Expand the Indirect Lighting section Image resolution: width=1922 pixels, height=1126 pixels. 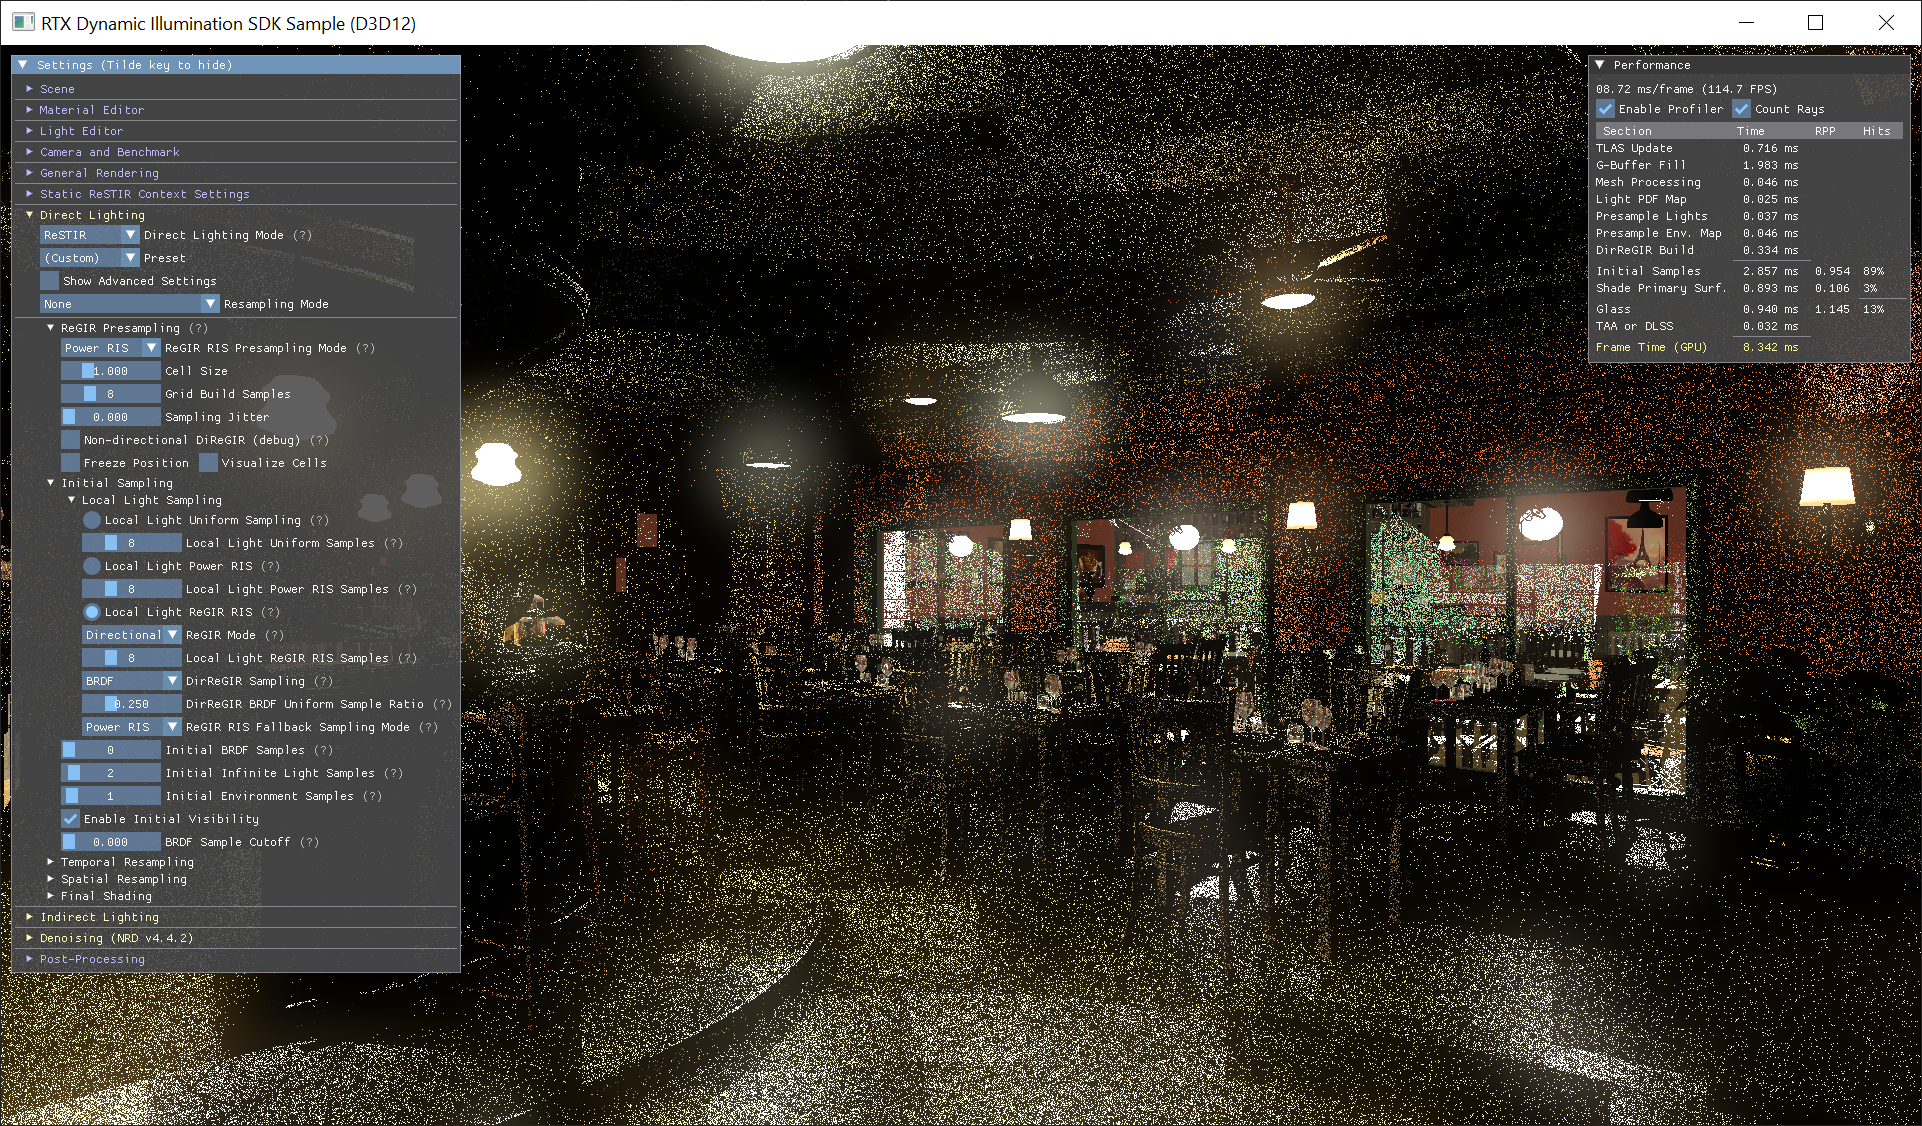point(98,917)
